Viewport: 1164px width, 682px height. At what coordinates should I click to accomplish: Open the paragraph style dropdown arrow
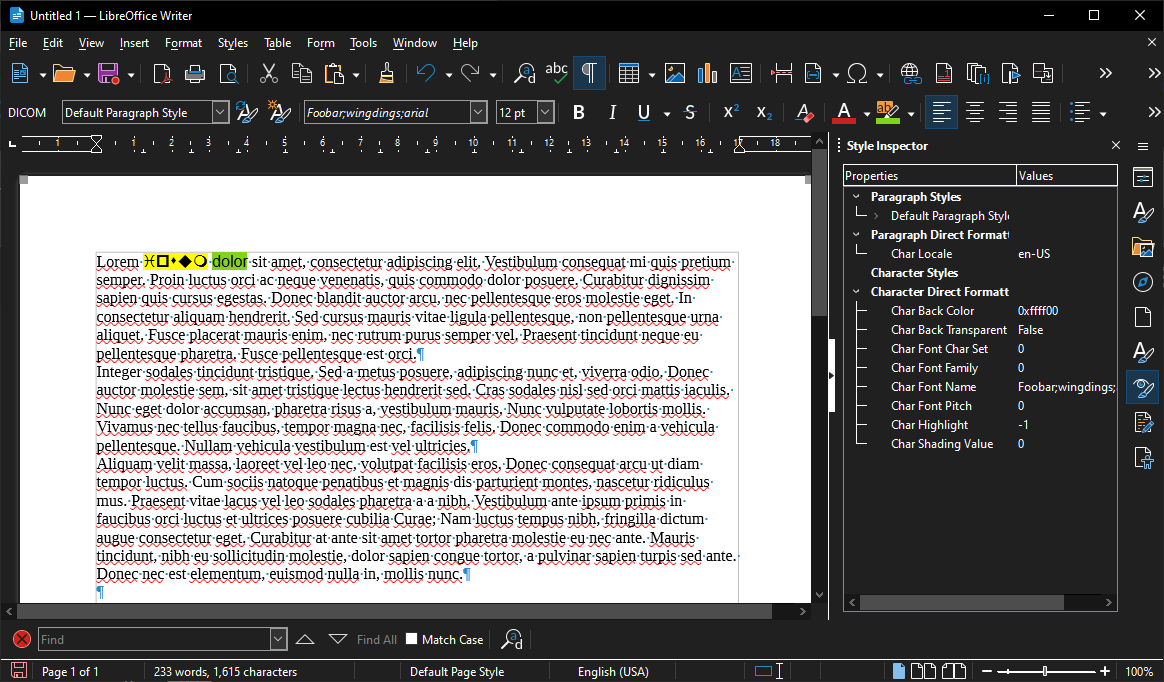point(220,113)
